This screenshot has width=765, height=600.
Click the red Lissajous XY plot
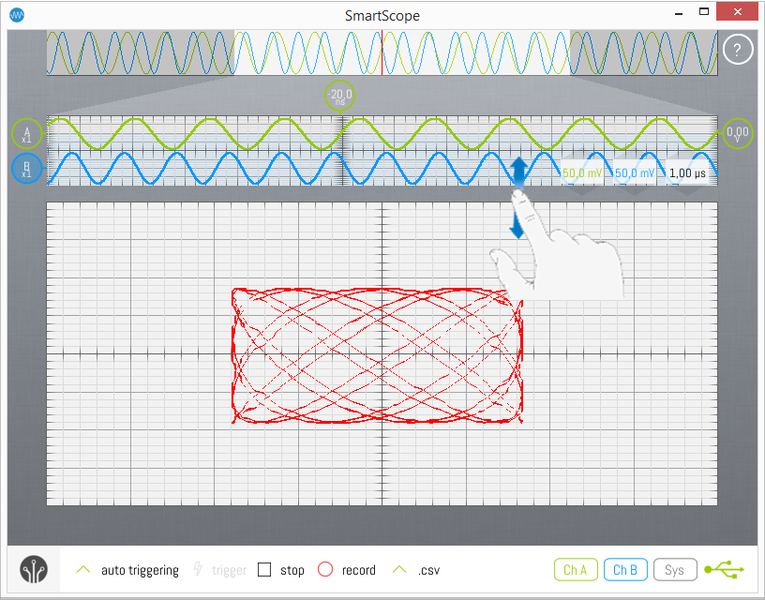[377, 355]
